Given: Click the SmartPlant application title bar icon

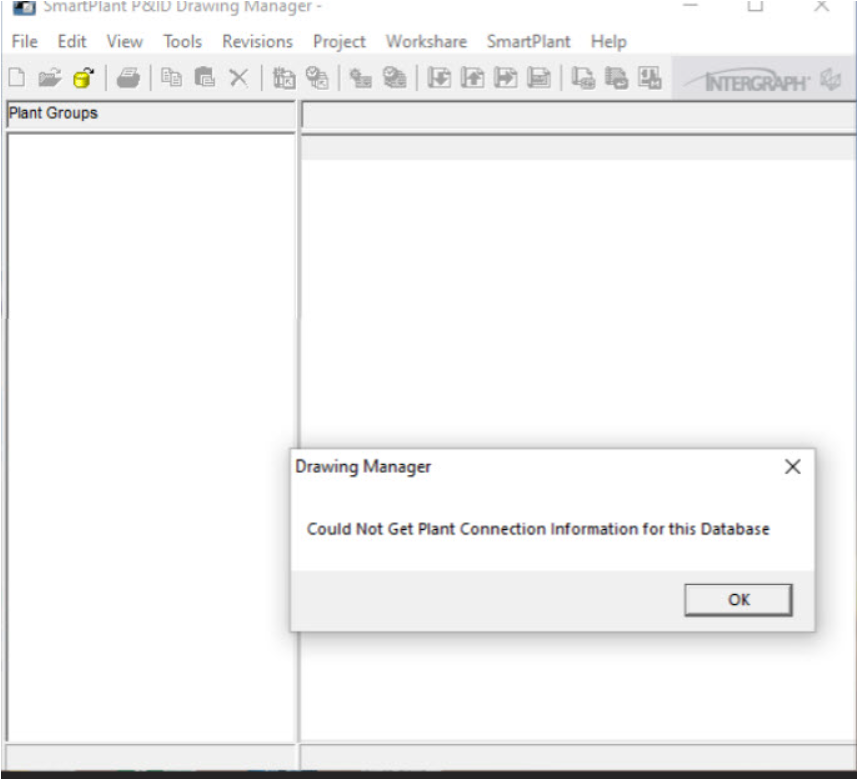Looking at the screenshot, I should coord(24,8).
